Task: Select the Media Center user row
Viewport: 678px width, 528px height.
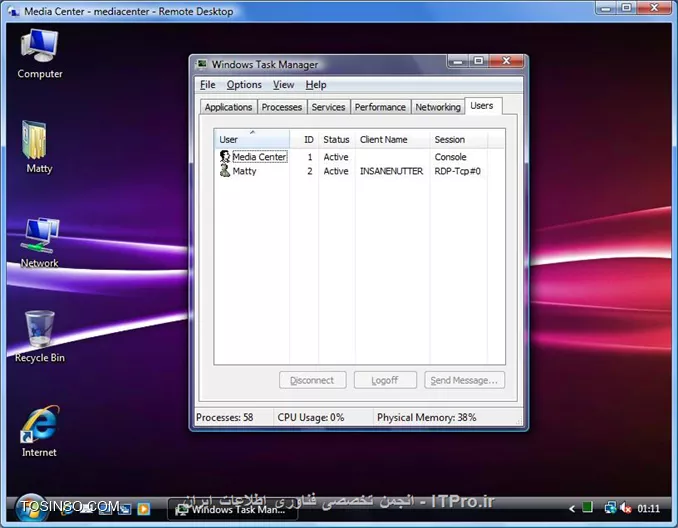Action: pyautogui.click(x=359, y=157)
